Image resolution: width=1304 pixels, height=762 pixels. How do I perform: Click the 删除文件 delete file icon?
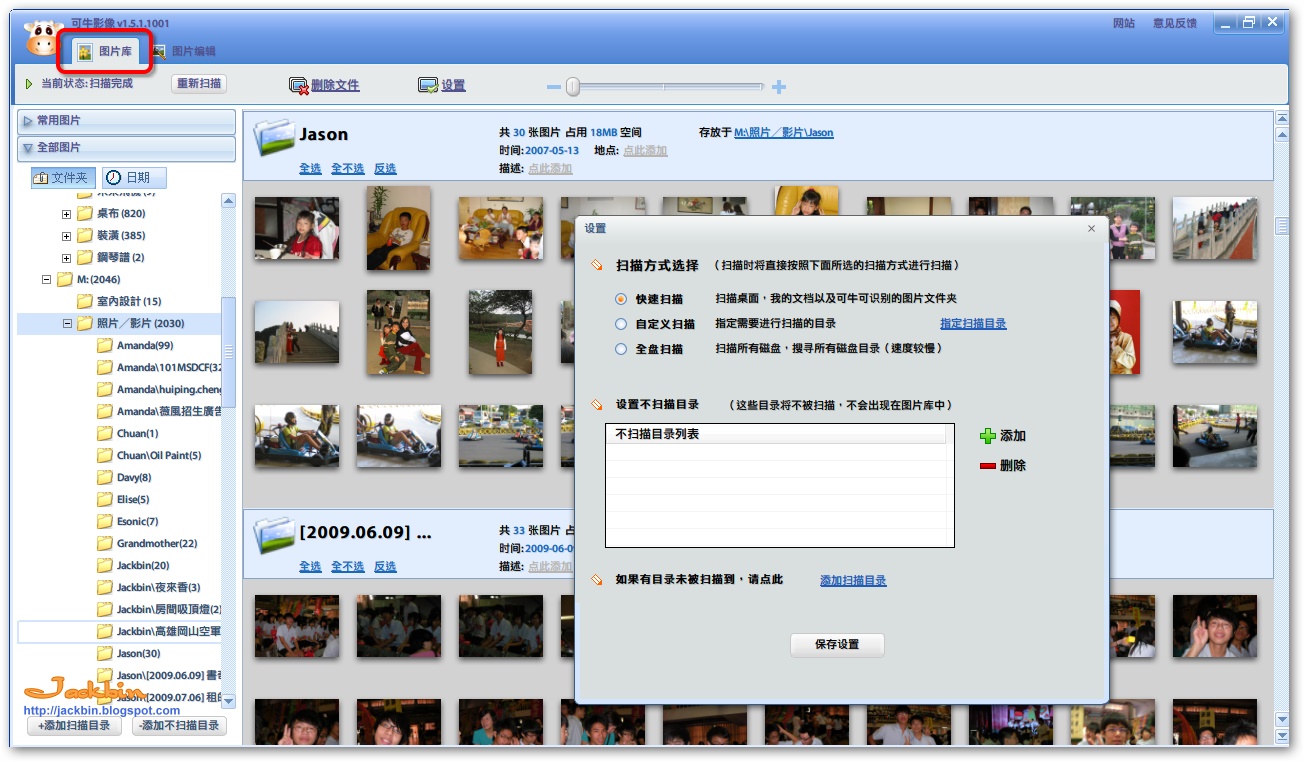pyautogui.click(x=298, y=86)
